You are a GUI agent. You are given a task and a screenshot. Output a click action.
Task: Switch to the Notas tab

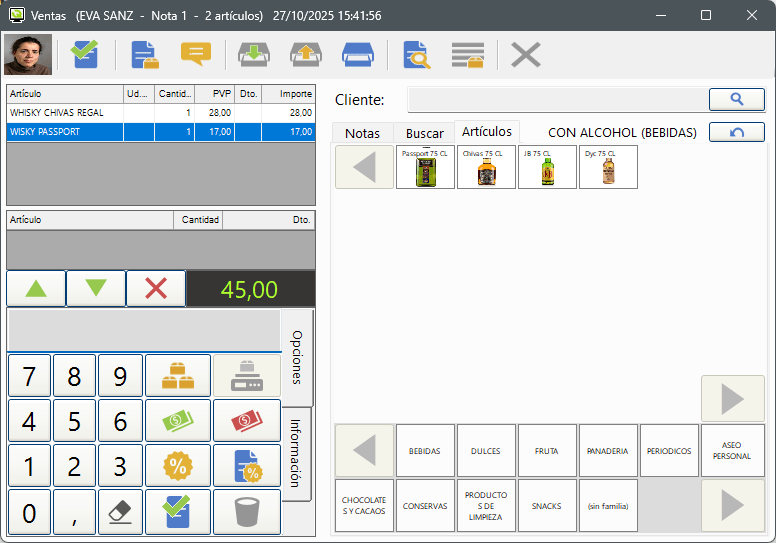coord(362,133)
